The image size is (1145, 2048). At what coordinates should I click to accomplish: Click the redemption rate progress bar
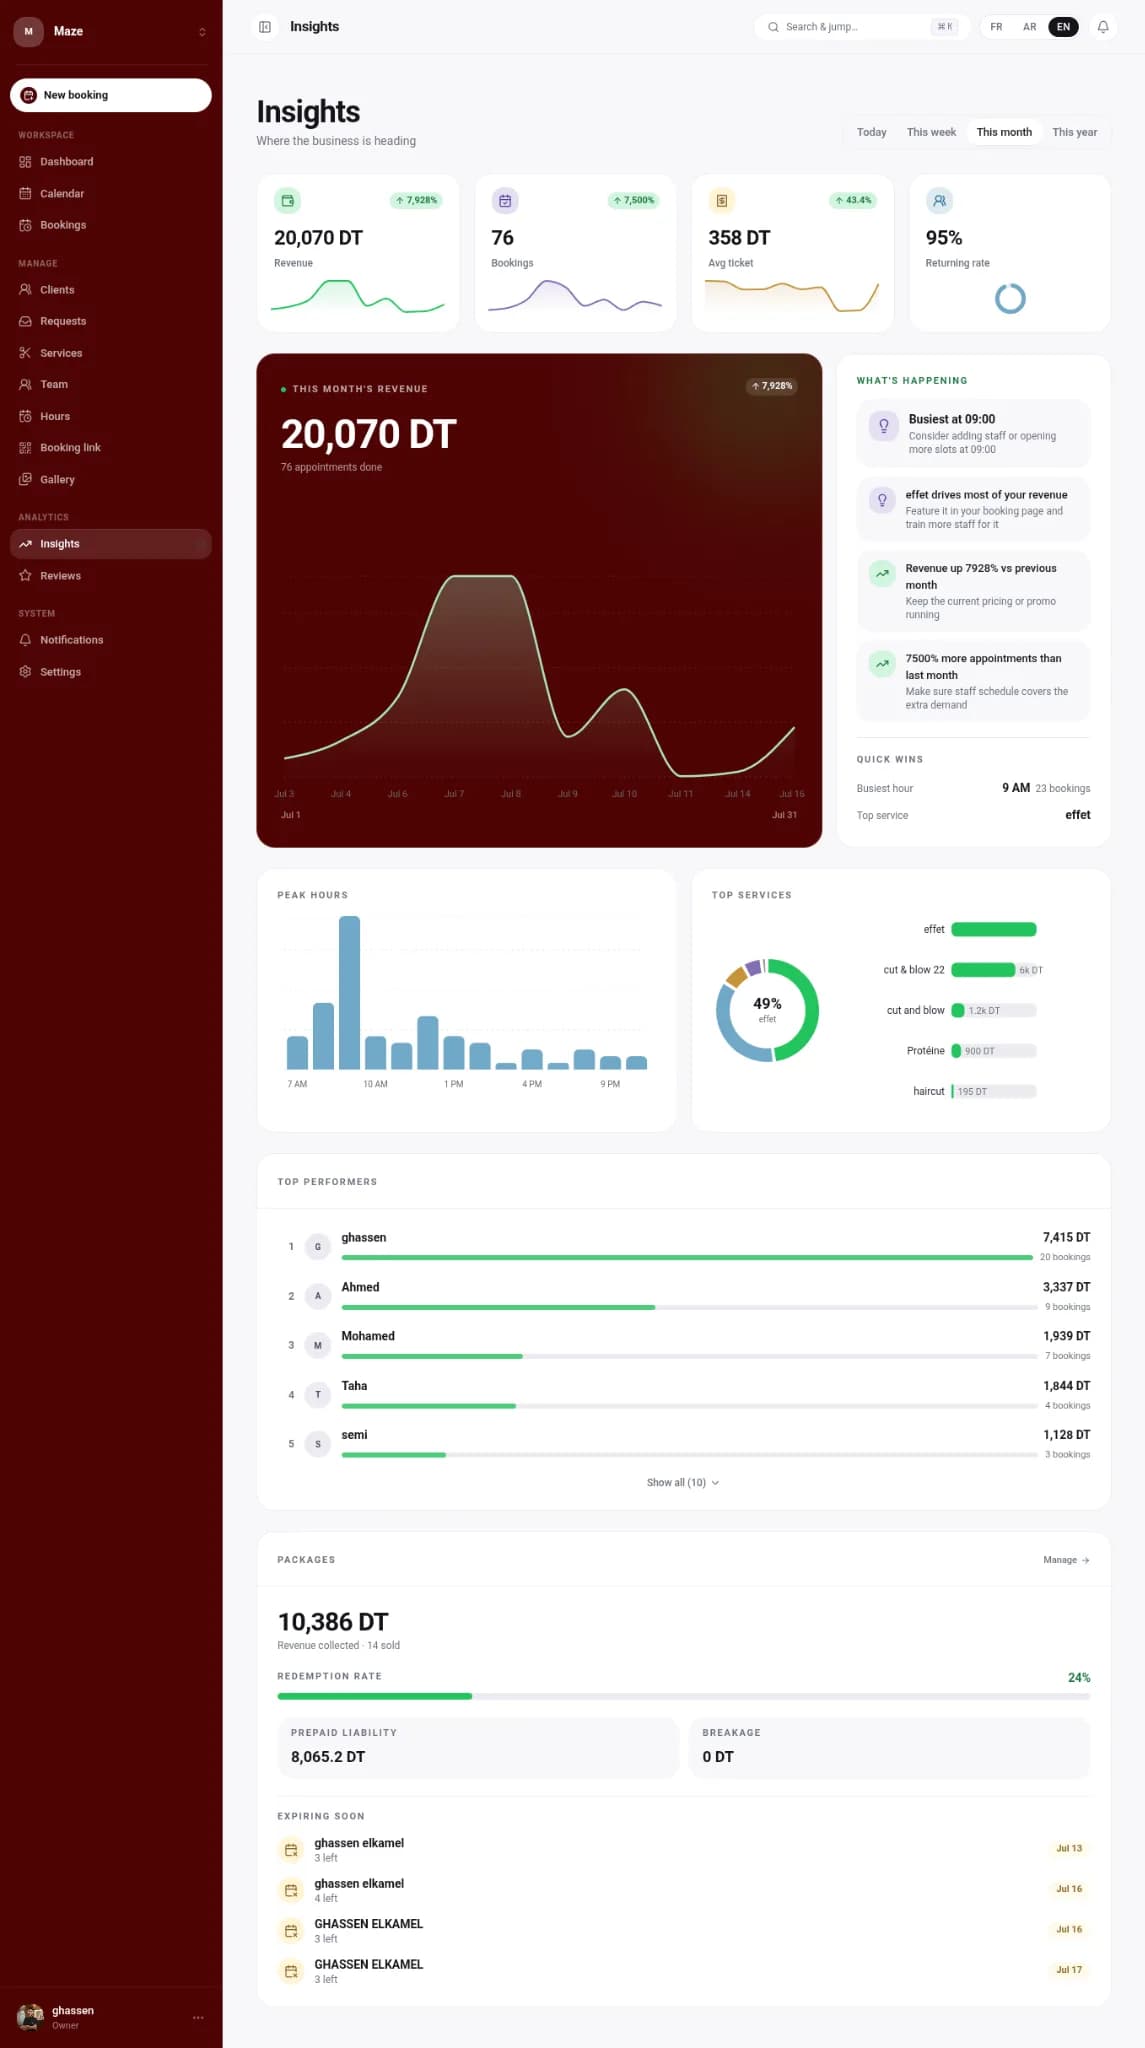click(683, 1696)
